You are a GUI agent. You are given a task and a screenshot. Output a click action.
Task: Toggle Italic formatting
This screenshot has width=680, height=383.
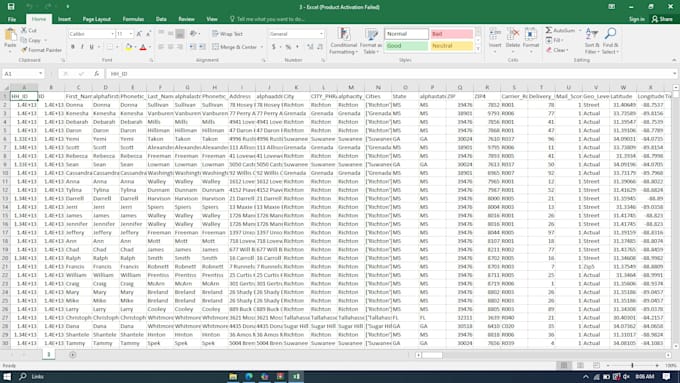[x=82, y=47]
